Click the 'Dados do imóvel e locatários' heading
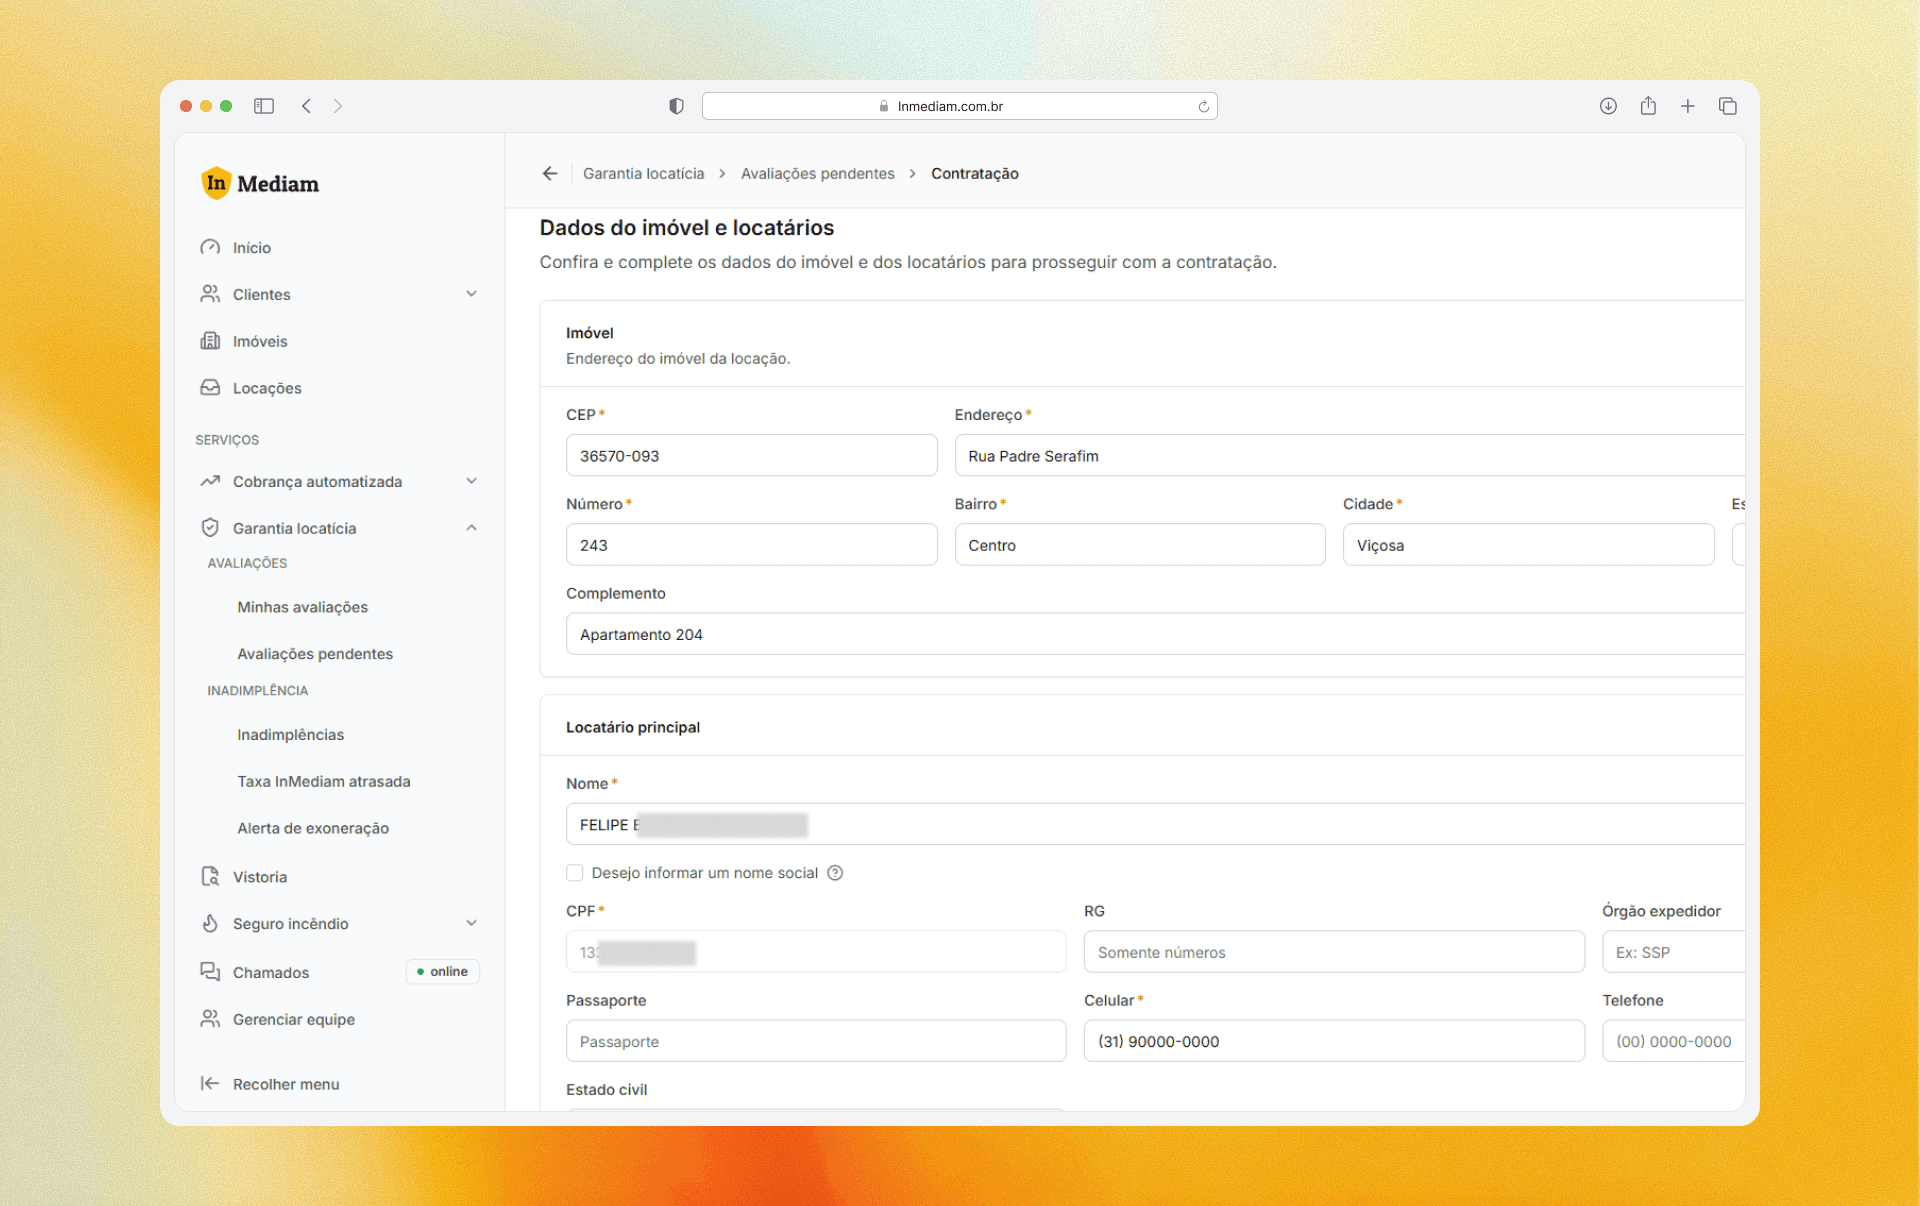Viewport: 1920px width, 1206px height. pyautogui.click(x=687, y=228)
